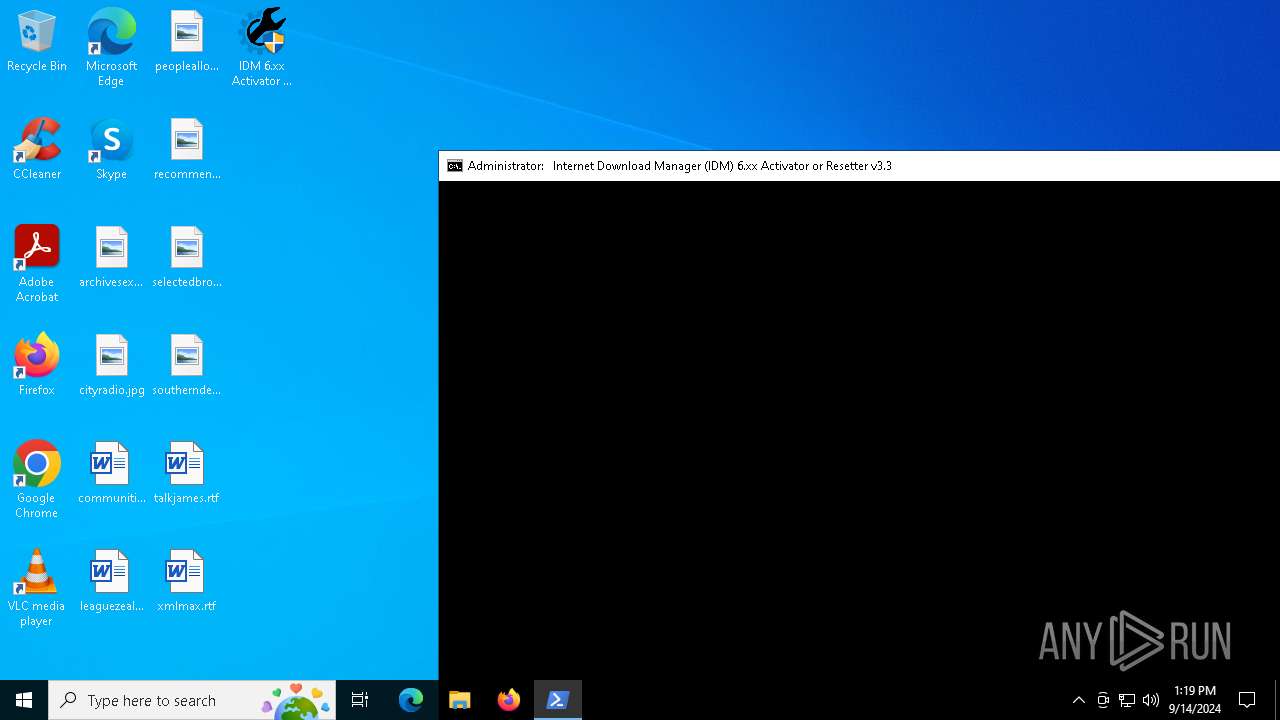Screen dimensions: 1280x720
Task: Click the Show desktop sliver in the taskbar corner
Action: point(1277,700)
